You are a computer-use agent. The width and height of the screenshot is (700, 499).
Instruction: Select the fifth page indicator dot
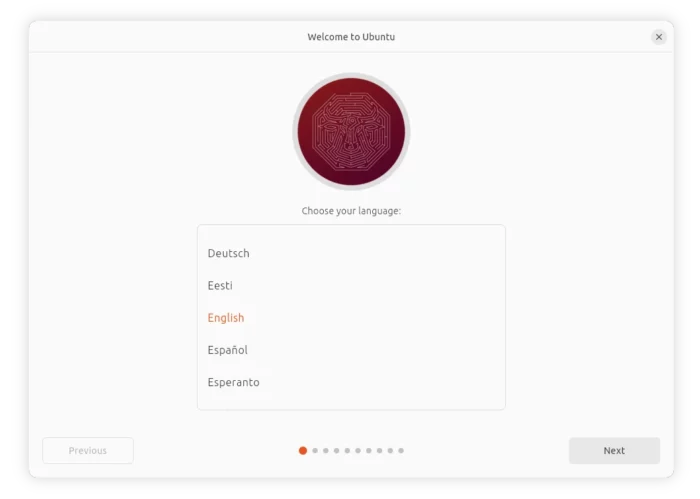pos(347,450)
